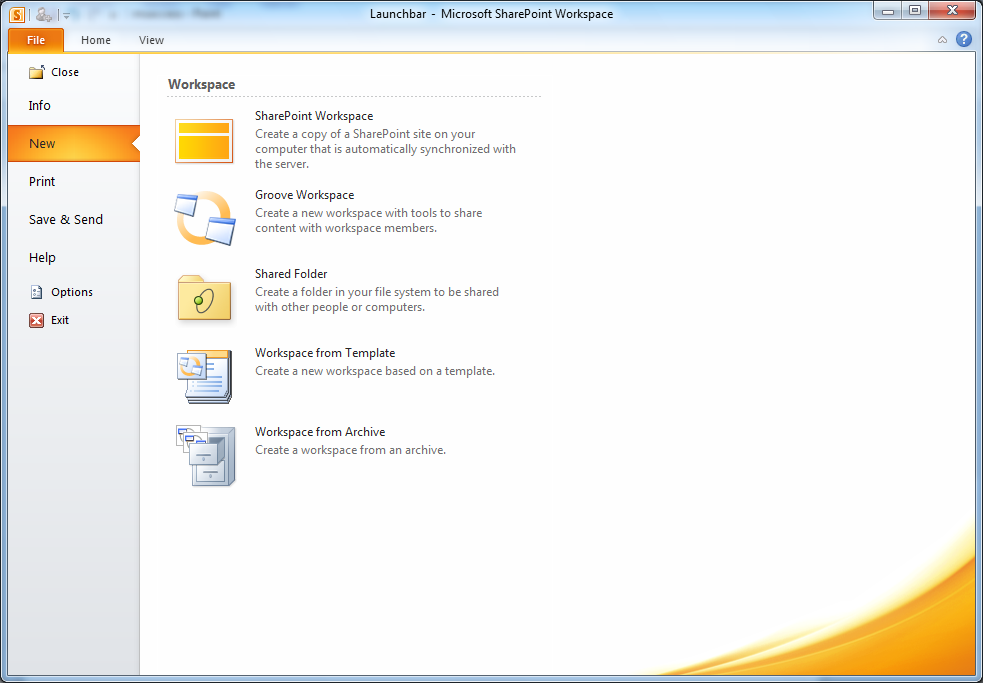
Task: Go to Save & Send section
Action: click(x=66, y=220)
